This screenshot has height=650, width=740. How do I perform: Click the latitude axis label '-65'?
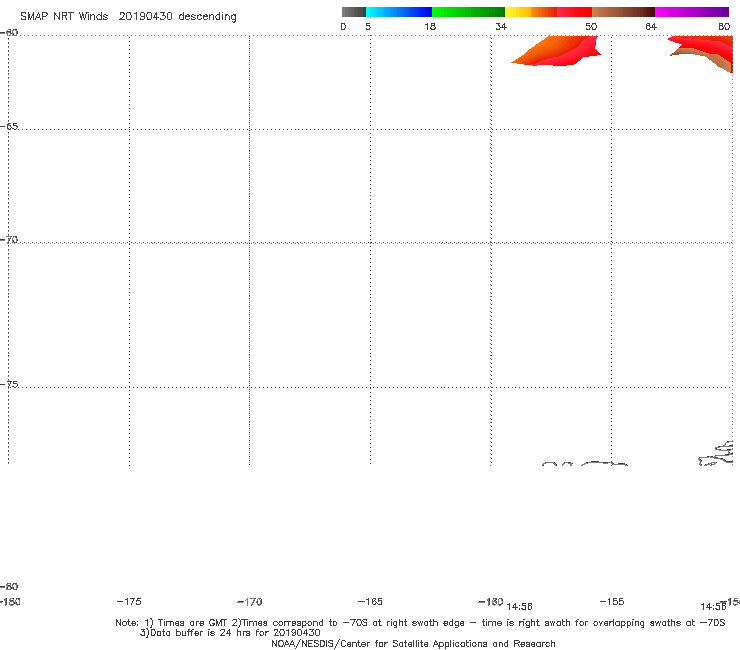[9, 127]
